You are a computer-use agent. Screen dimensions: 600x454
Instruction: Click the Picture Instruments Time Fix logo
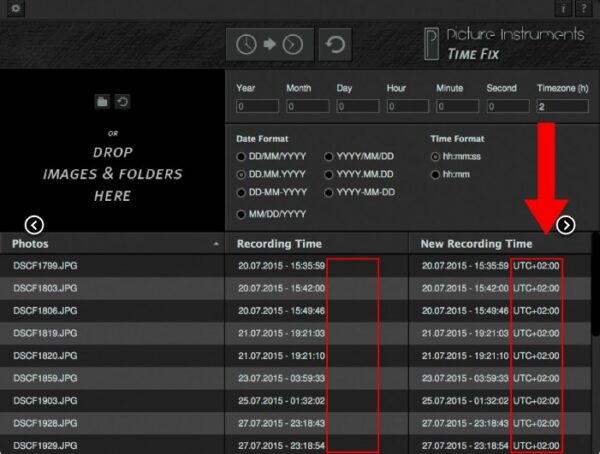tap(504, 44)
